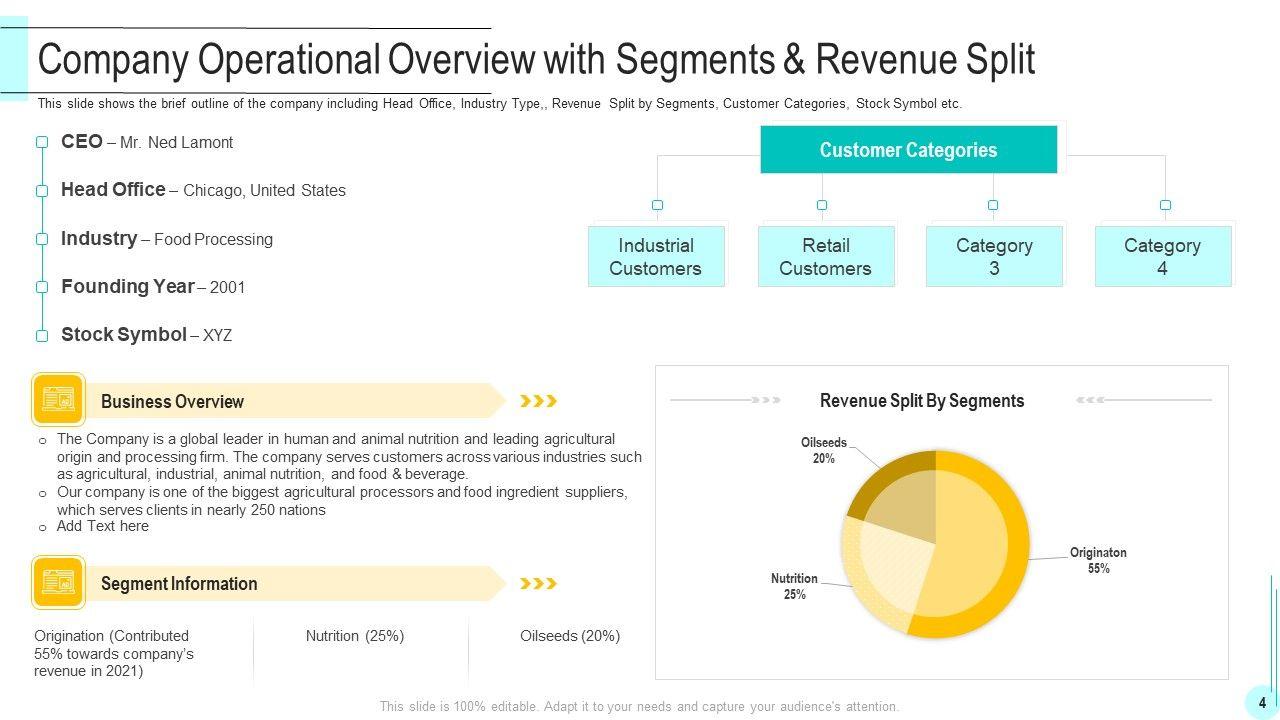The height and width of the screenshot is (720, 1280).
Task: Click the Customer Categories header box
Action: click(x=908, y=150)
